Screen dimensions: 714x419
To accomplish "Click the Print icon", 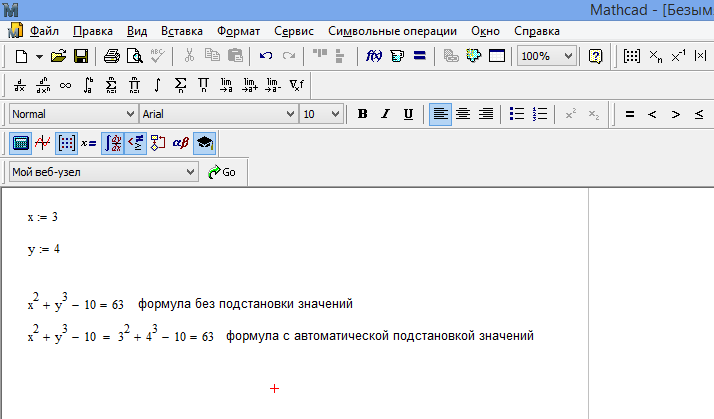I will tap(111, 56).
